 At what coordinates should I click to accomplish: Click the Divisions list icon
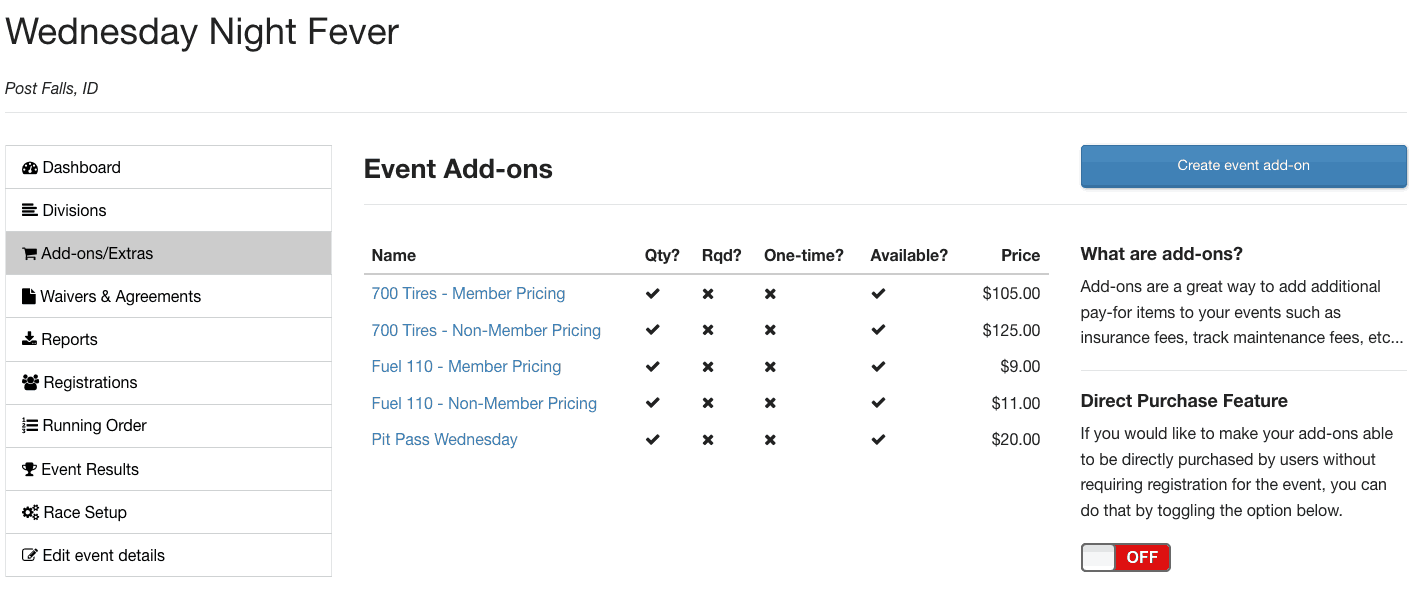coord(30,211)
